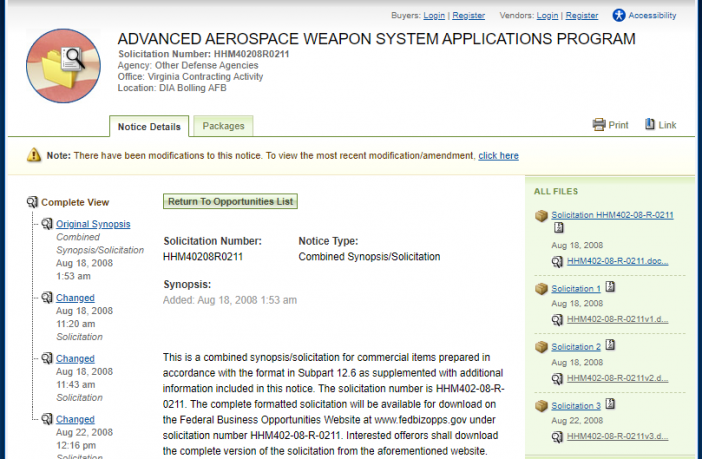Click package box icon beside Solicitation 3
Image resolution: width=702 pixels, height=459 pixels.
tap(541, 406)
